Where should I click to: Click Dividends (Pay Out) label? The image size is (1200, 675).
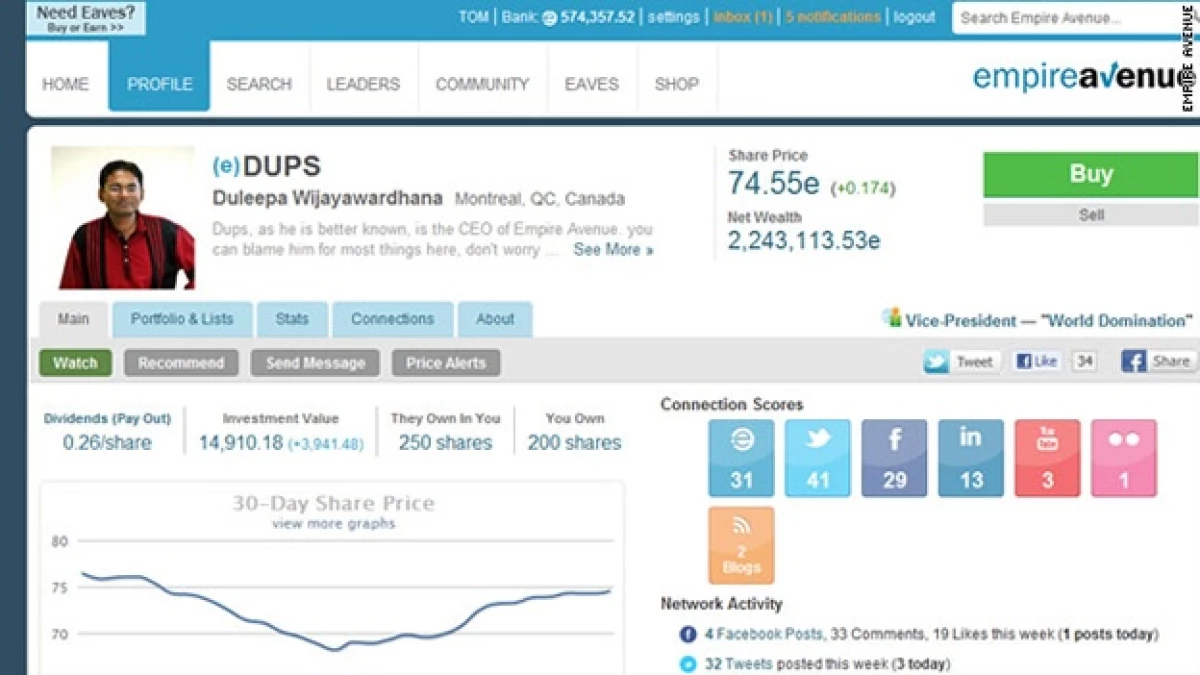107,418
